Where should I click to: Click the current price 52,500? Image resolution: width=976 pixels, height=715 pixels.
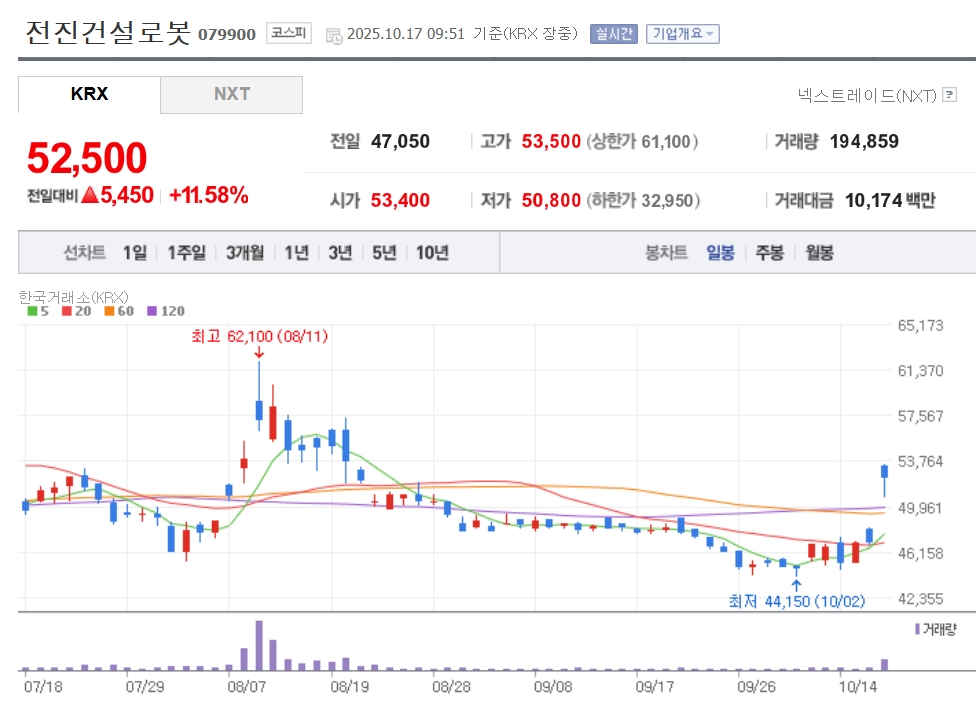(x=87, y=158)
